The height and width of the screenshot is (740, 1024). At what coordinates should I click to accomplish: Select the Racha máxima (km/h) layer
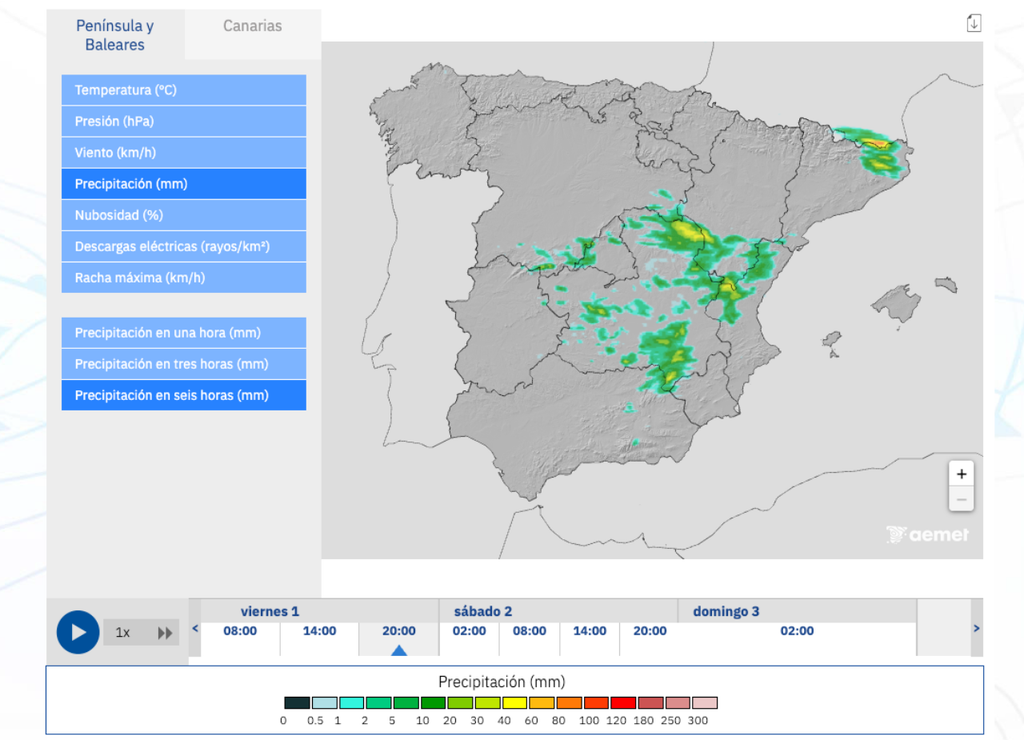[x=184, y=278]
